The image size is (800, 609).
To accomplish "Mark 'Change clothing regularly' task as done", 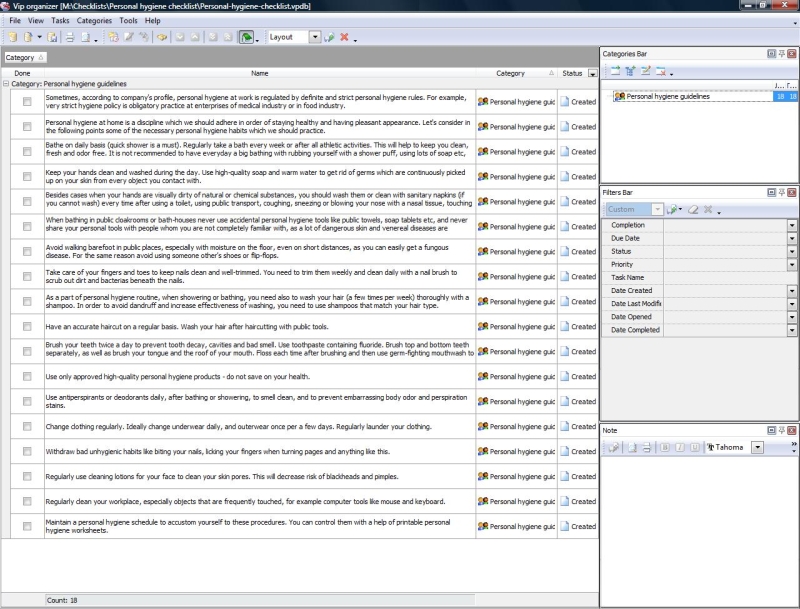I will coord(27,426).
